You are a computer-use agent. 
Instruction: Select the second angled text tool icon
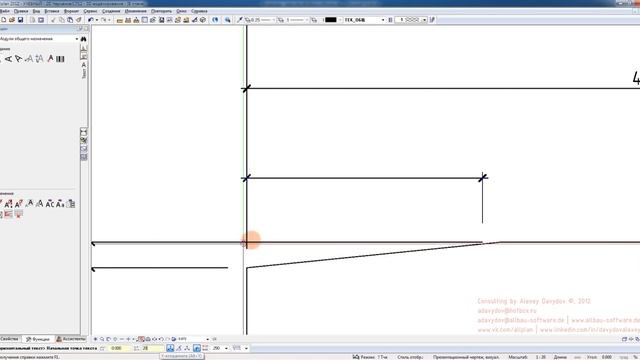point(18,59)
